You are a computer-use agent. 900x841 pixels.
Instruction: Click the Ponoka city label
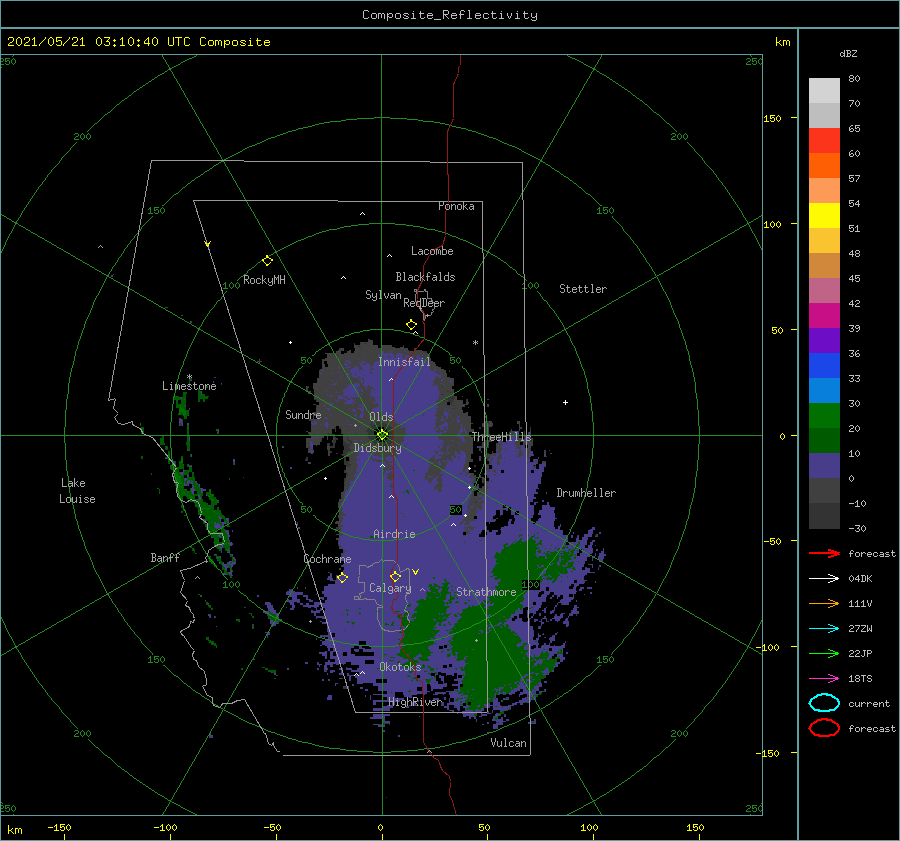pyautogui.click(x=456, y=206)
